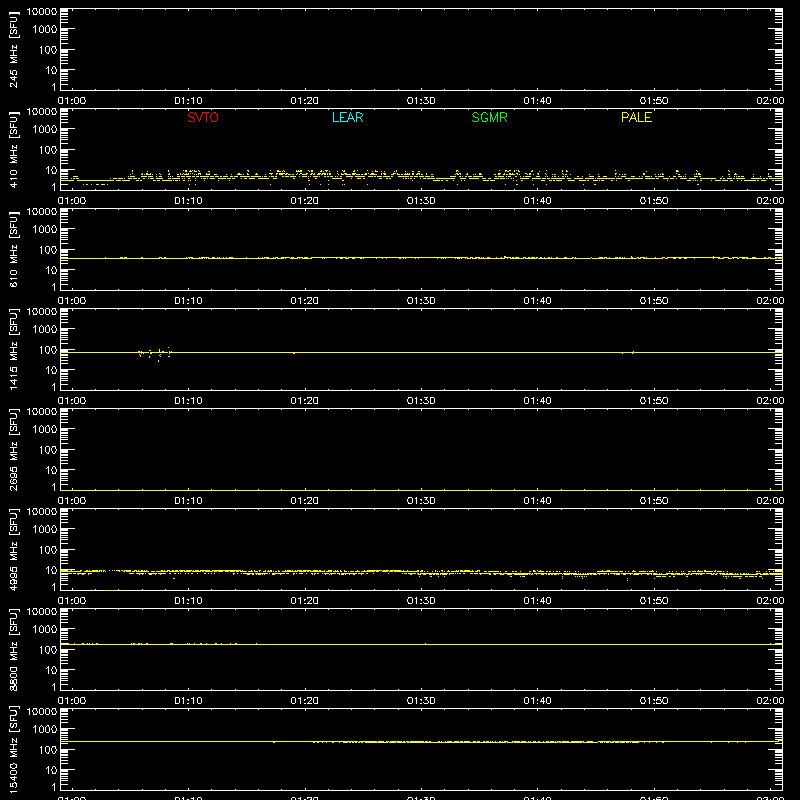Screen dimensions: 800x800
Task: Click the 01:30 time label below the 410 MHz plot
Action: pos(421,201)
